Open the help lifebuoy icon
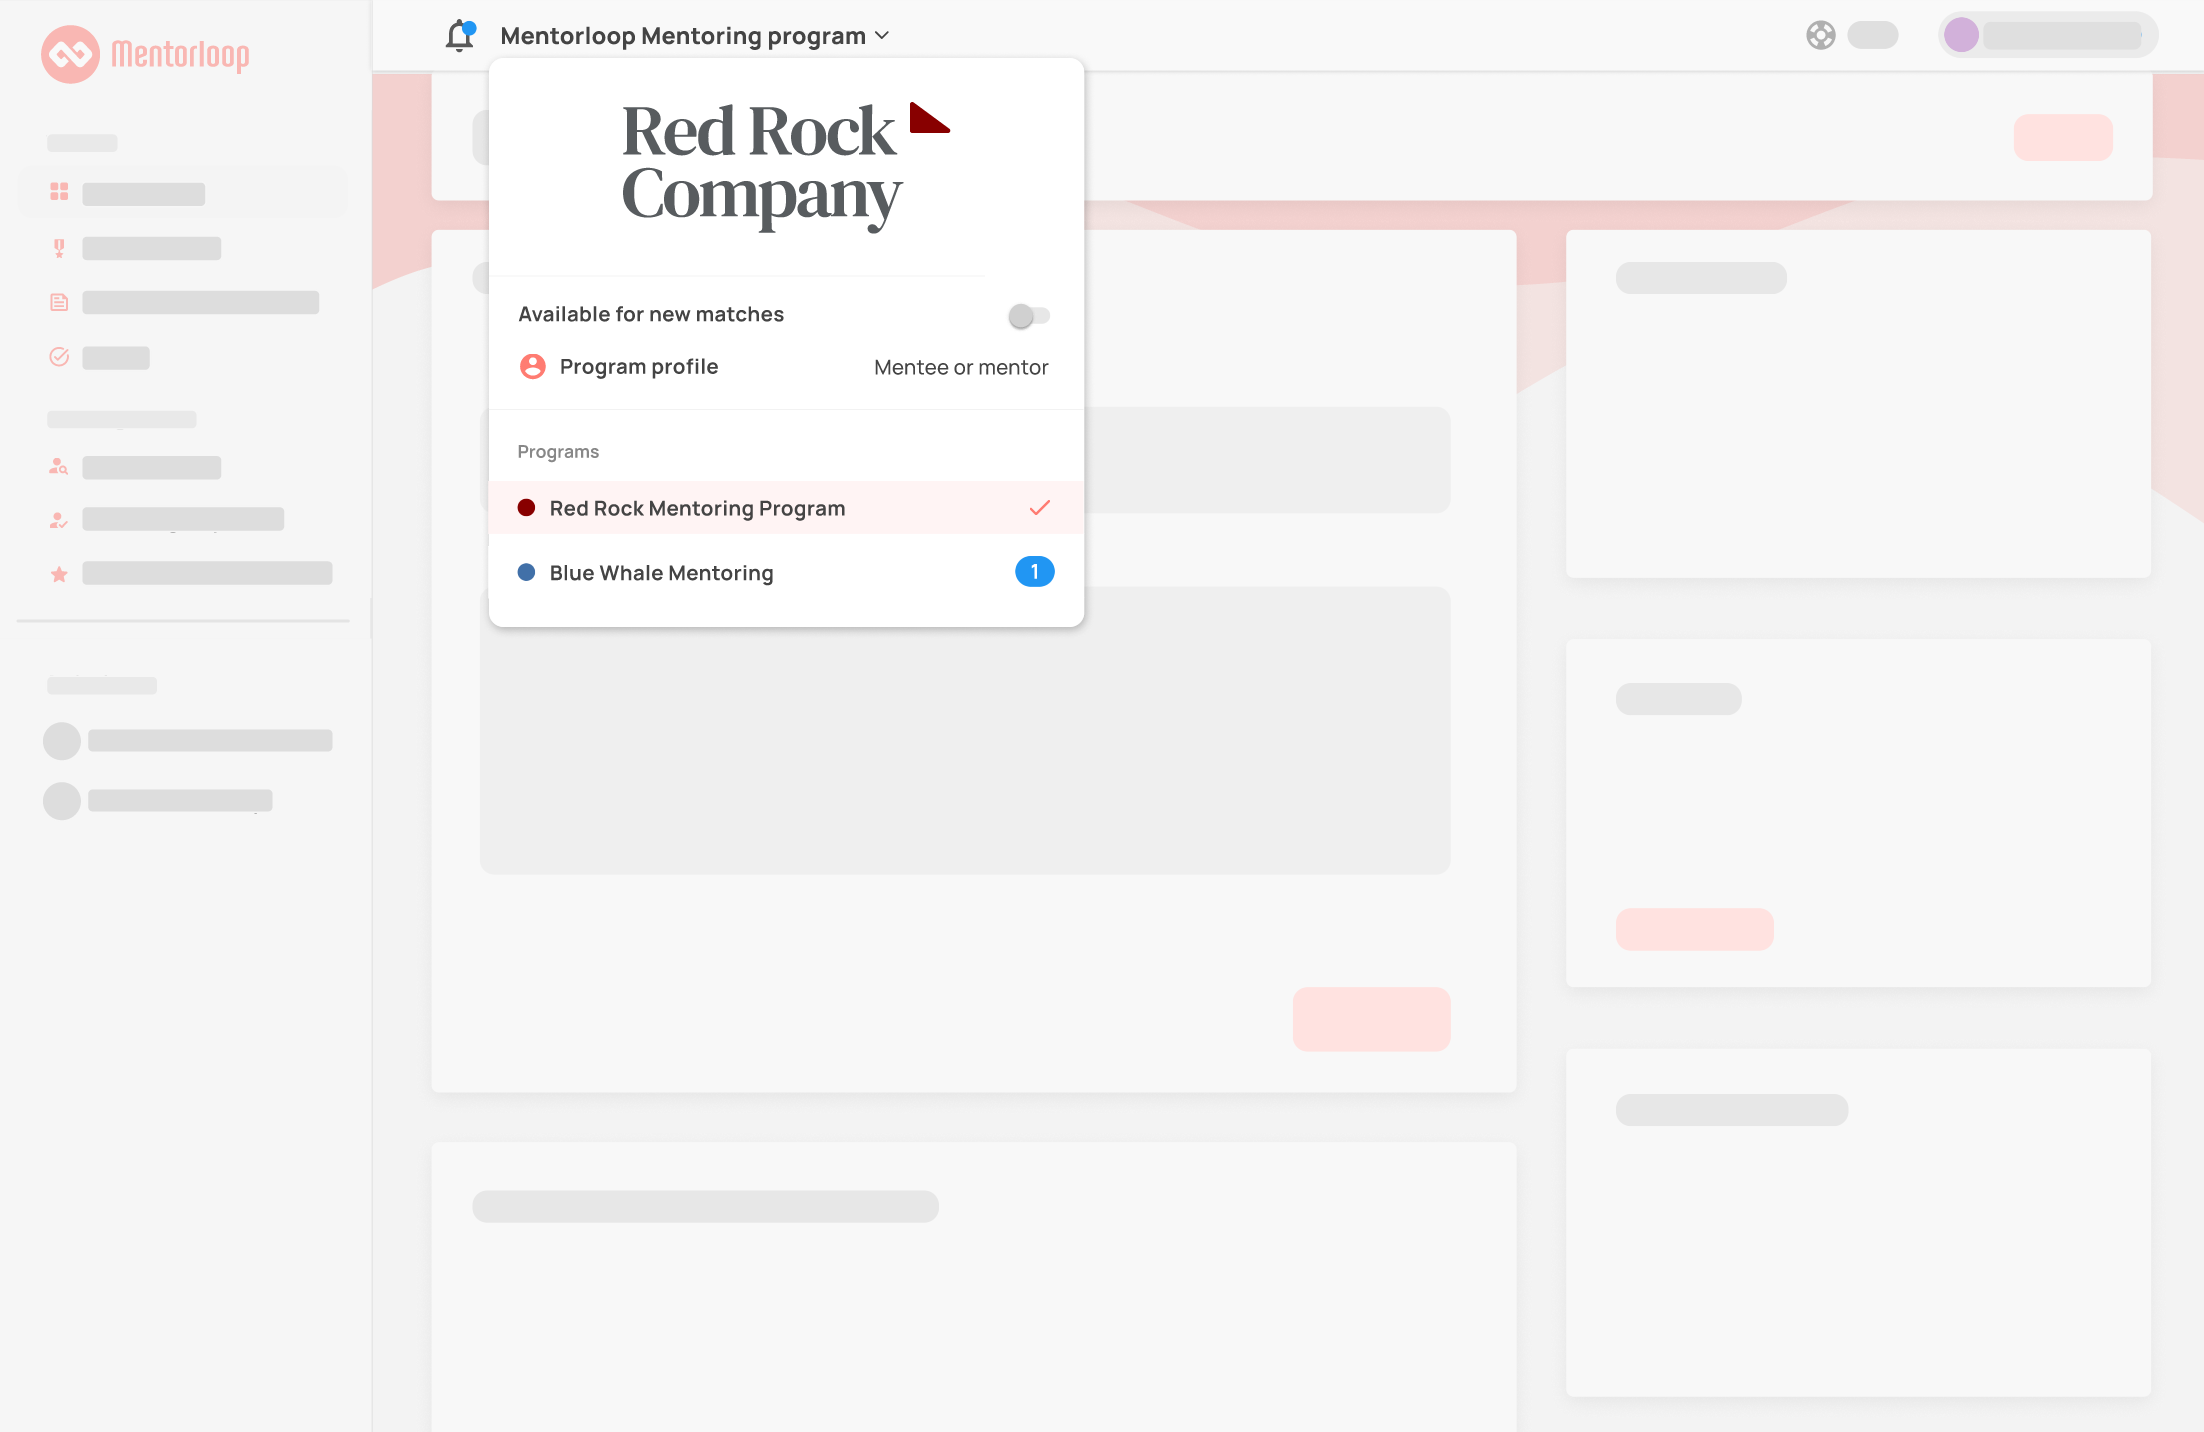Image resolution: width=2204 pixels, height=1432 pixels. (1821, 35)
